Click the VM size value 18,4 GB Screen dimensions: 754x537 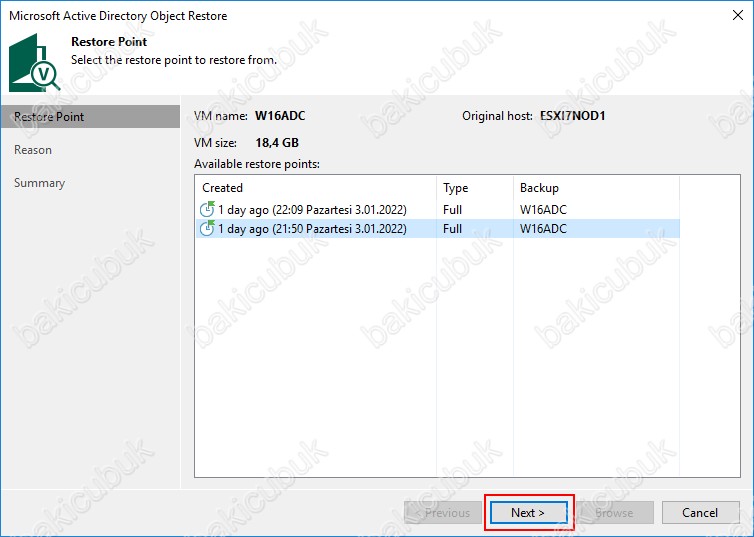tap(277, 143)
